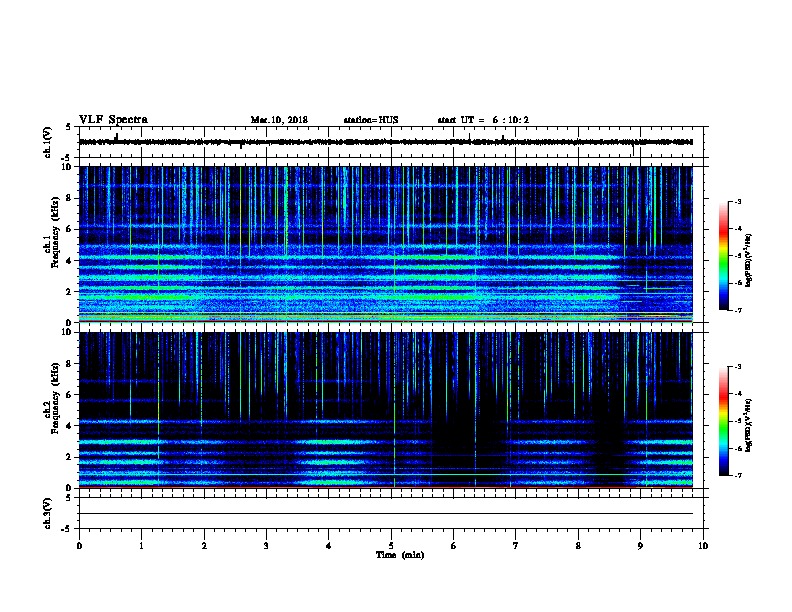Click time axis tick label "5"
The image size is (792, 612).
pos(391,546)
